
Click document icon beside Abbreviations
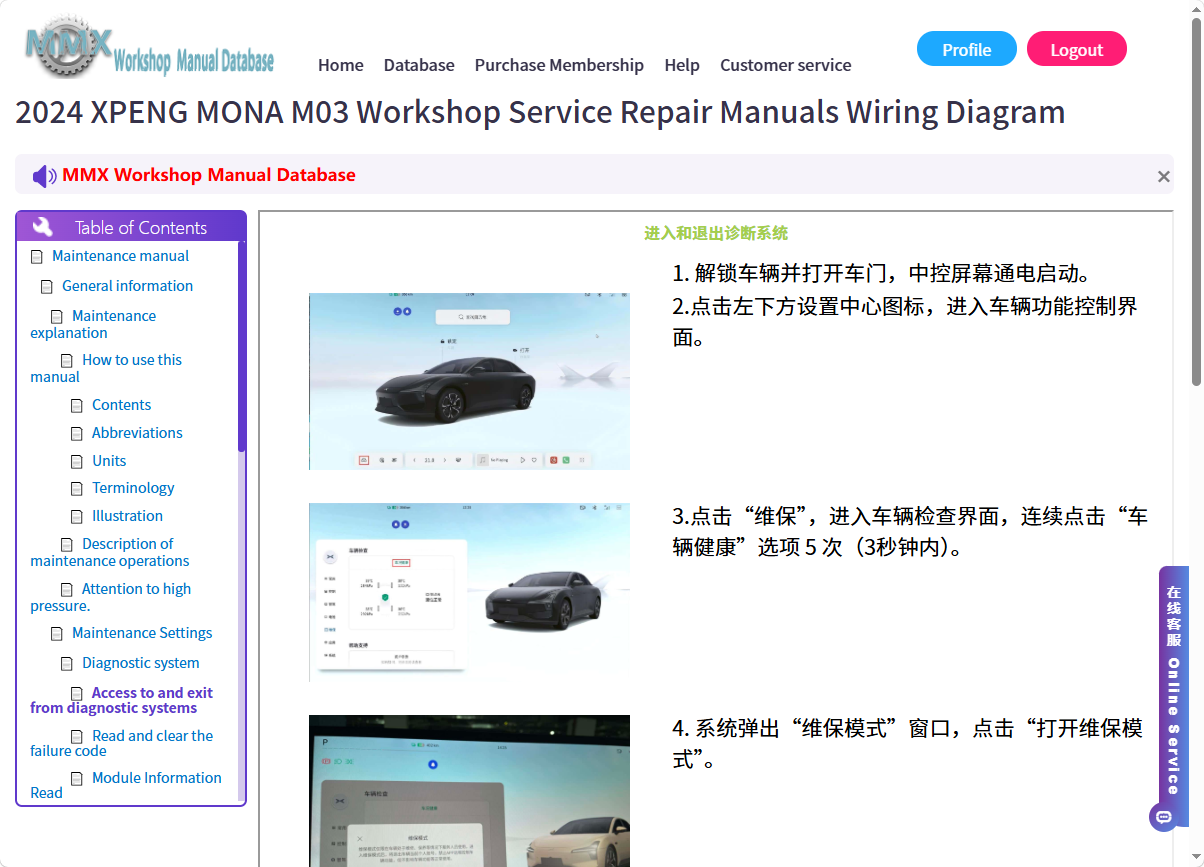(77, 434)
